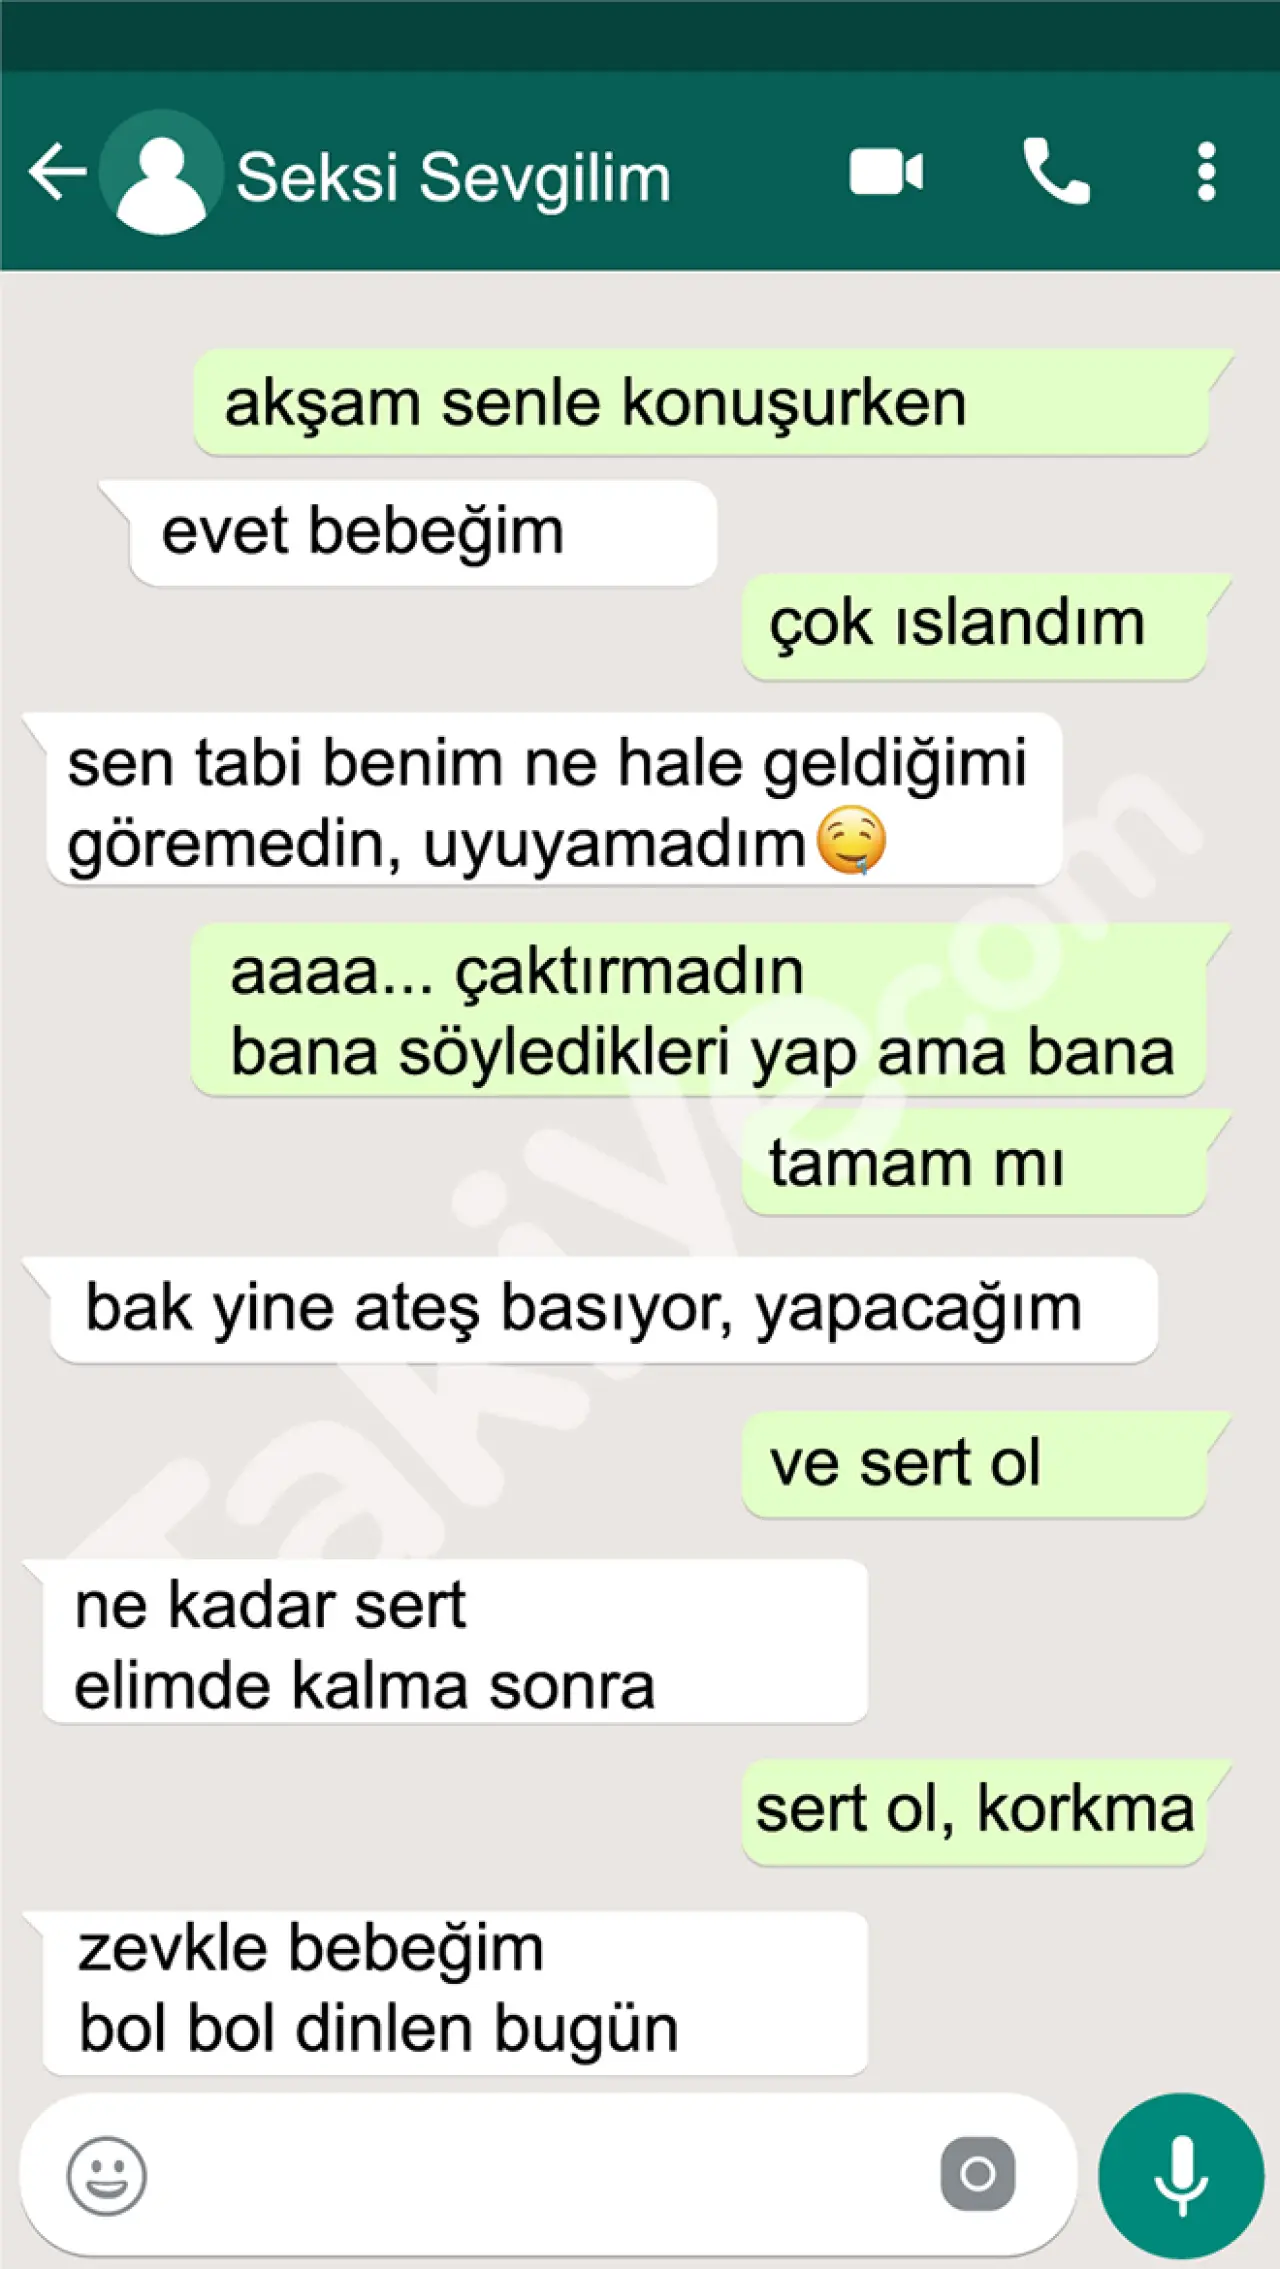The image size is (1280, 2269).
Task: Go back using the arrow icon
Action: (58, 172)
